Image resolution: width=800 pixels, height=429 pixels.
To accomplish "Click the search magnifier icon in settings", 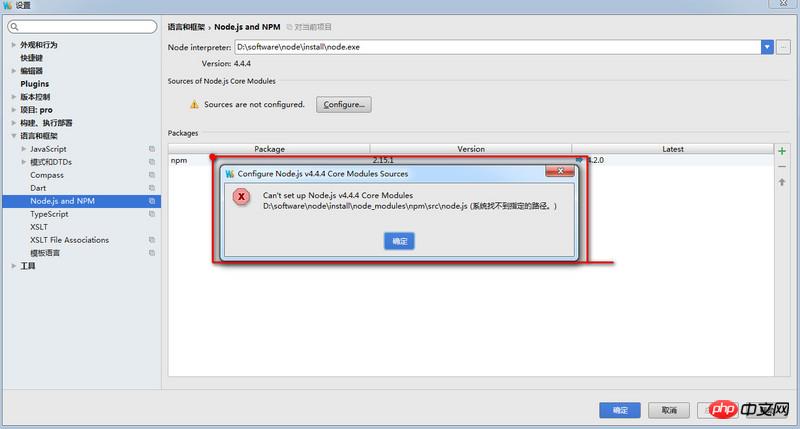I will point(14,27).
